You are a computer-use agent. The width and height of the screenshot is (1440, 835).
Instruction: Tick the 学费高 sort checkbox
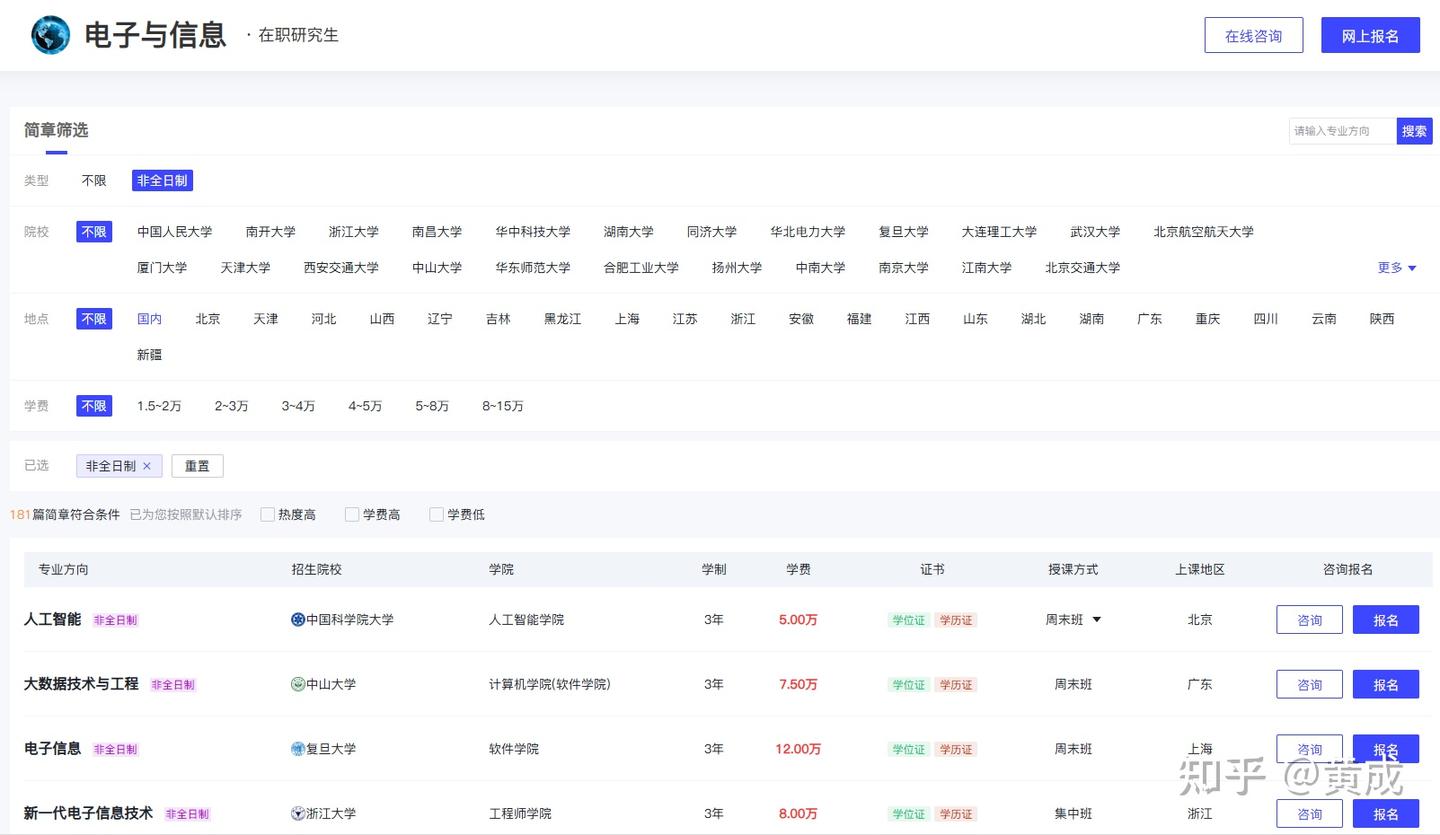pos(352,515)
